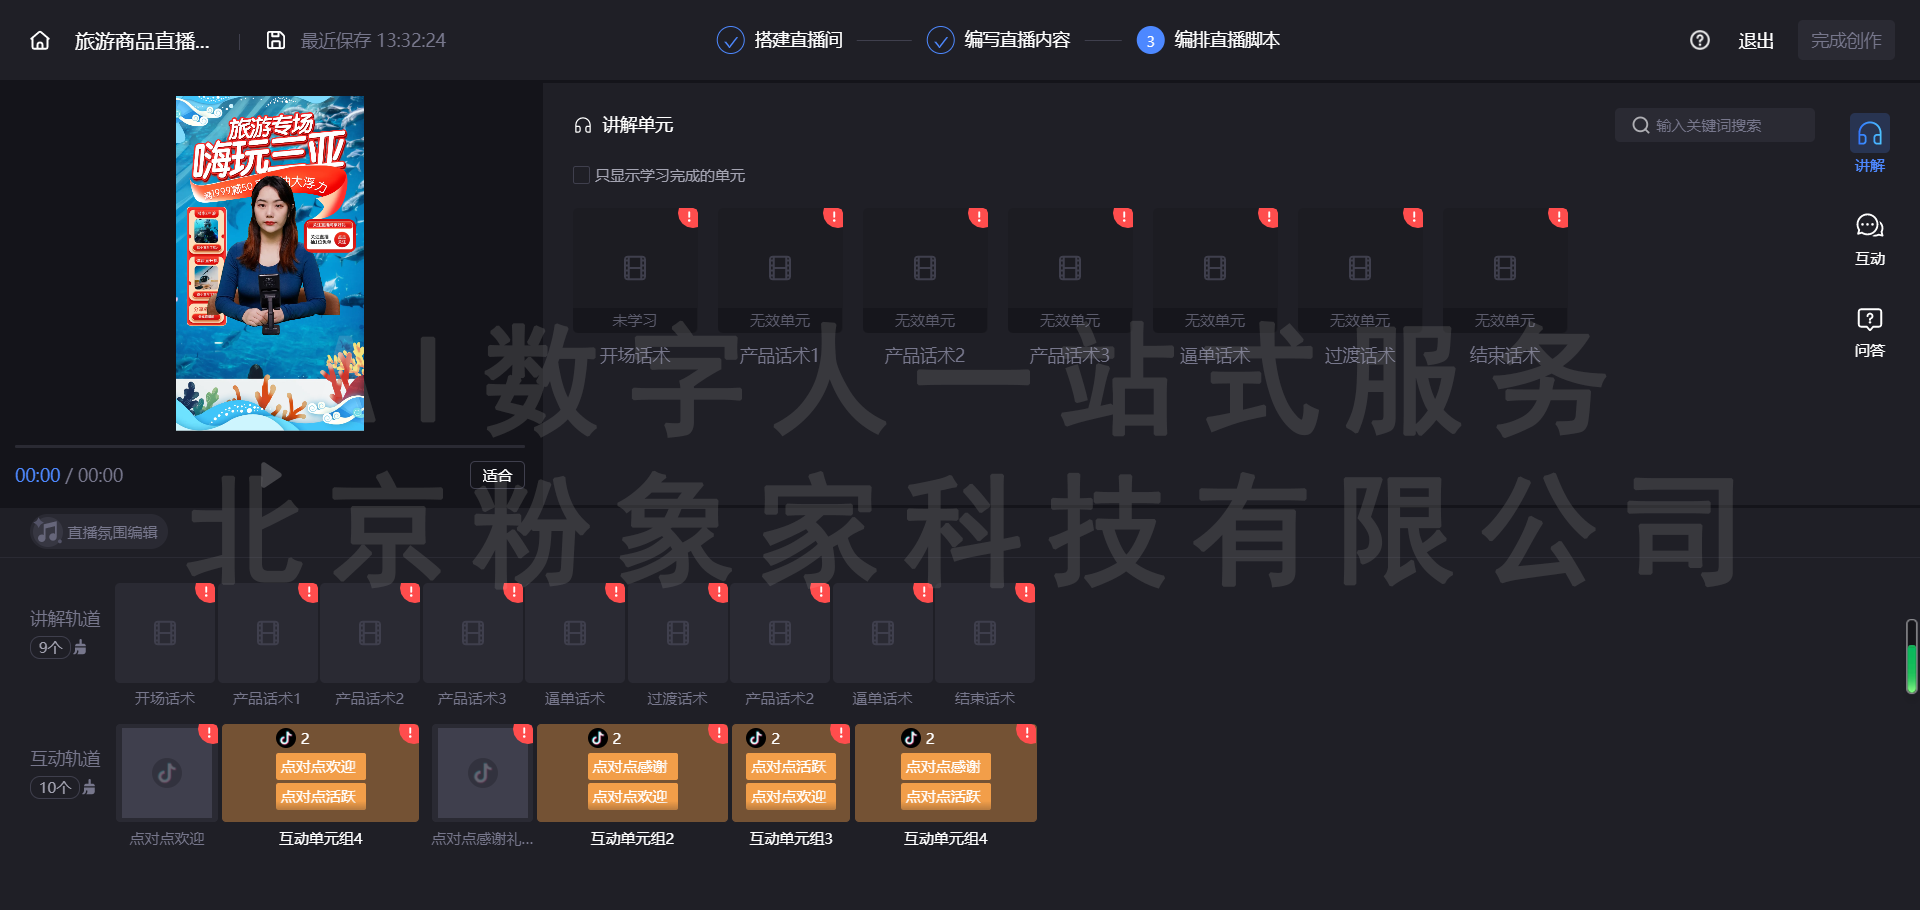
Task: Click the green vertical volume slider
Action: tap(1911, 658)
